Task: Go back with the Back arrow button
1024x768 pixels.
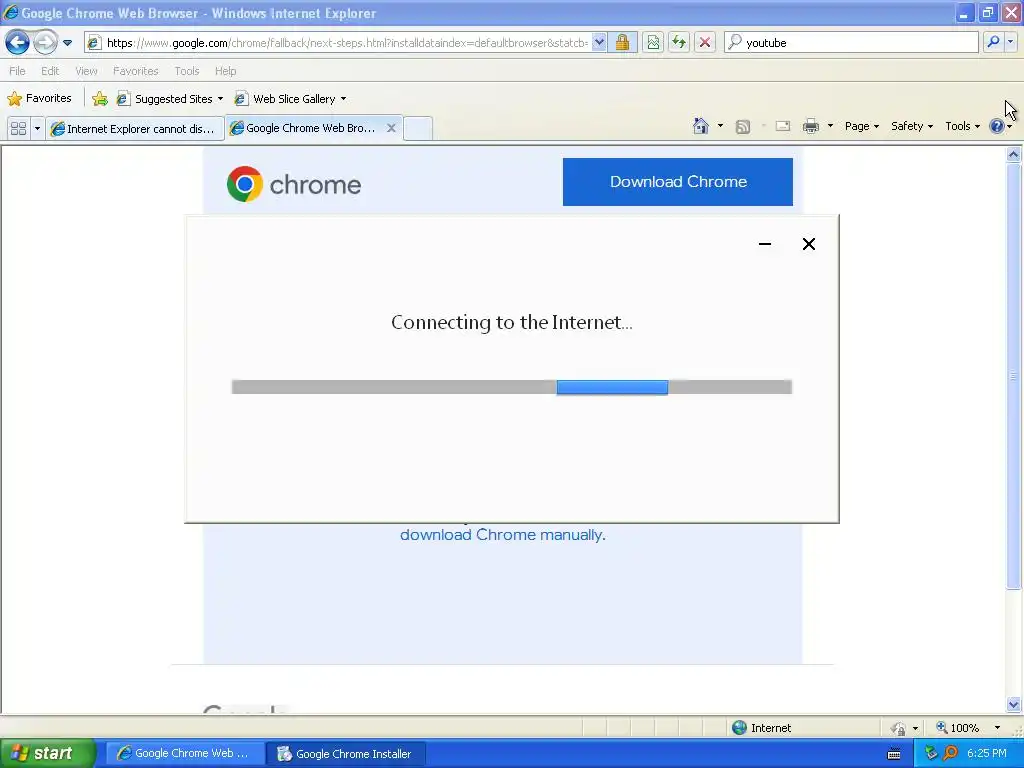Action: [x=17, y=42]
